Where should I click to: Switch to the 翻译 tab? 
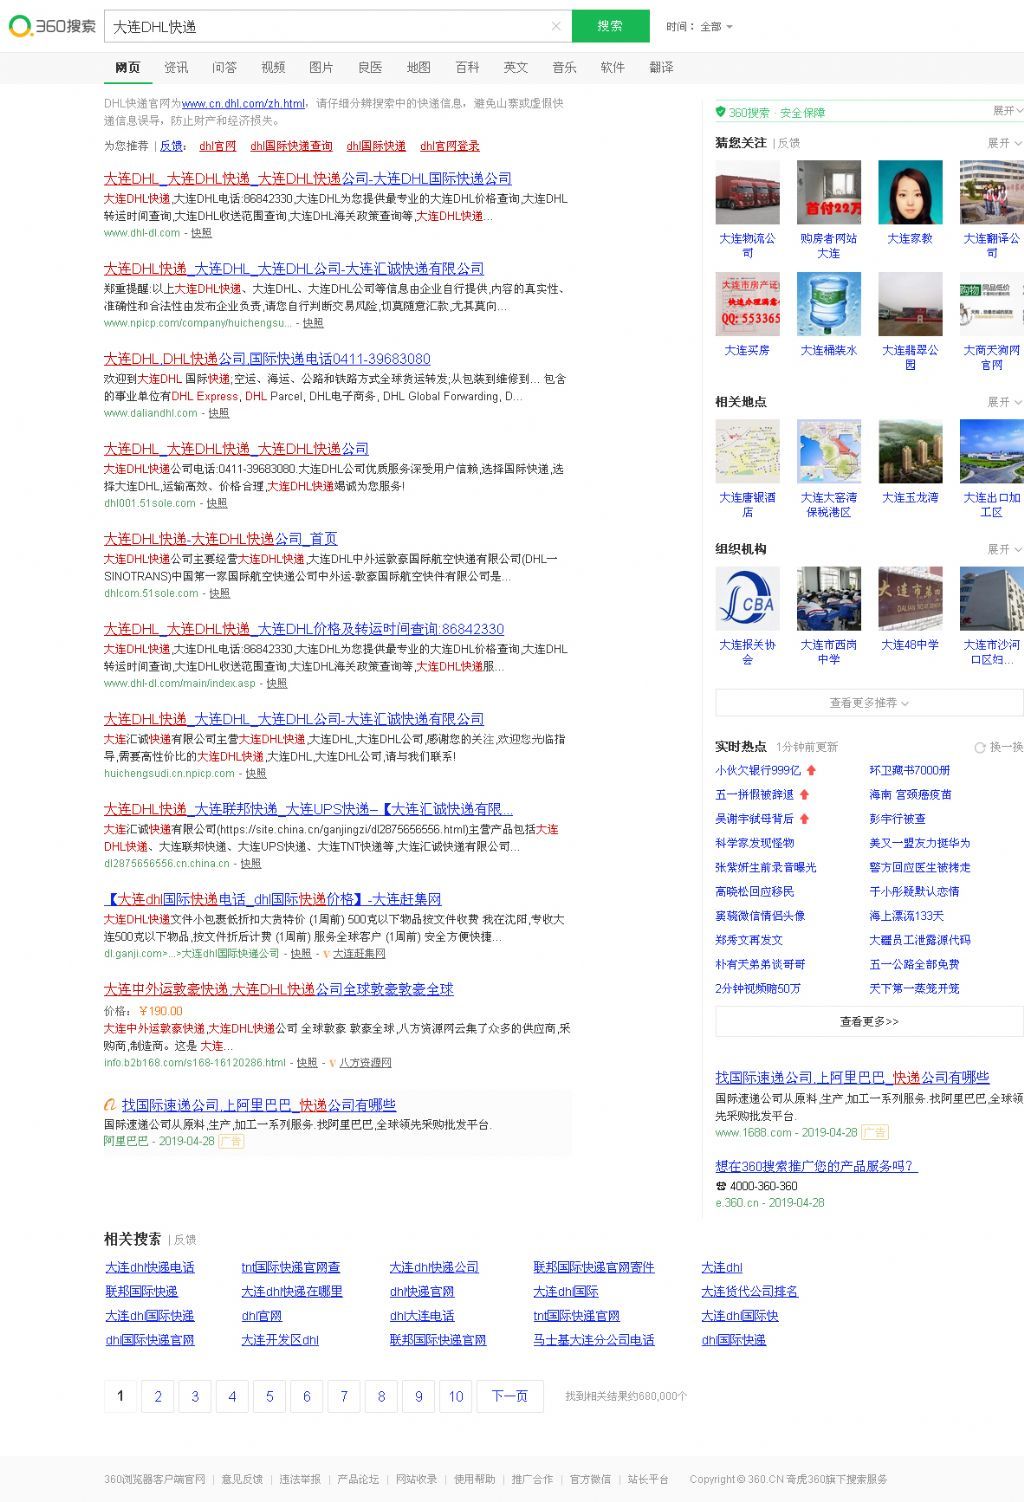click(661, 68)
